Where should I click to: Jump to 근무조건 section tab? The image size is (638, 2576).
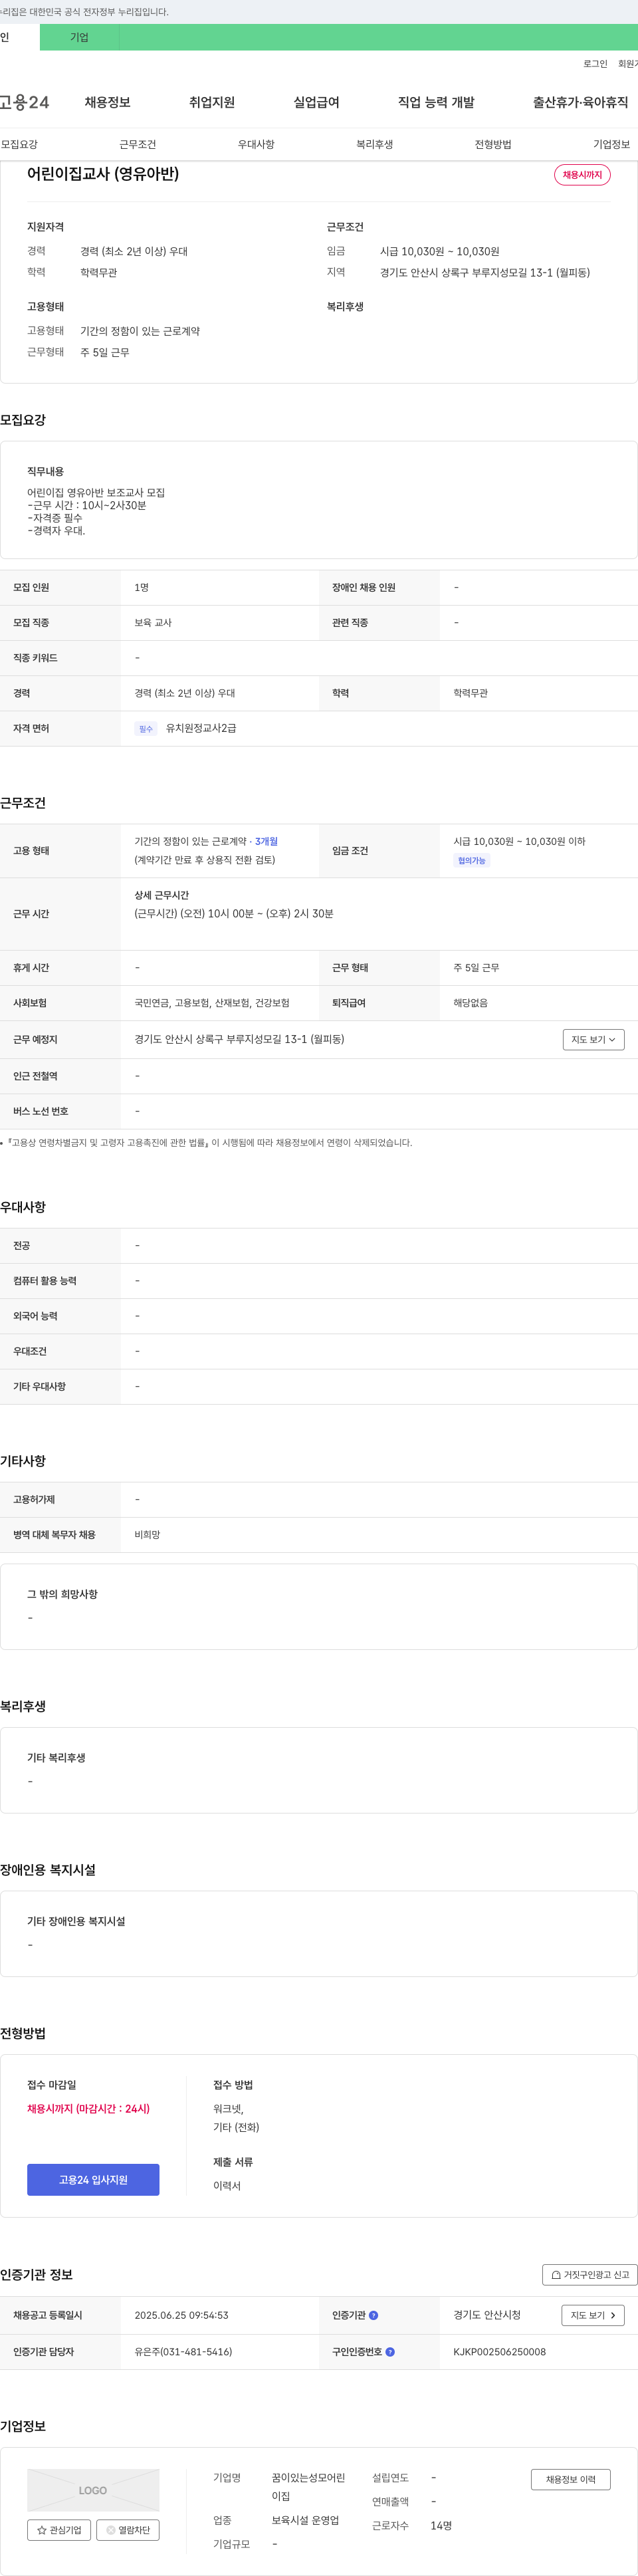[138, 144]
